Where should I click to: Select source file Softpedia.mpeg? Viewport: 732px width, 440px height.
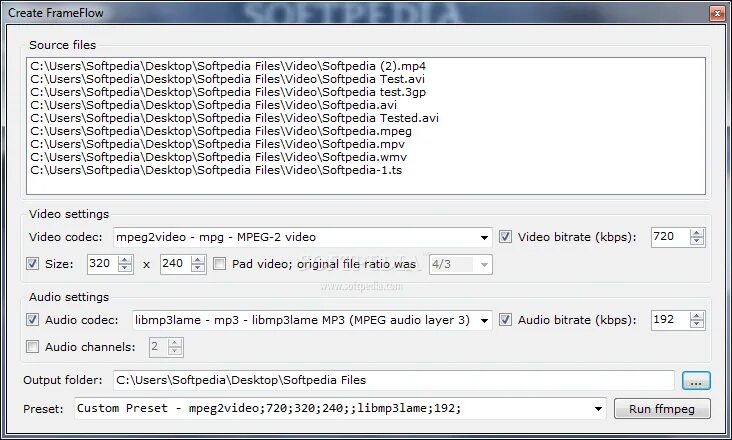(x=221, y=131)
